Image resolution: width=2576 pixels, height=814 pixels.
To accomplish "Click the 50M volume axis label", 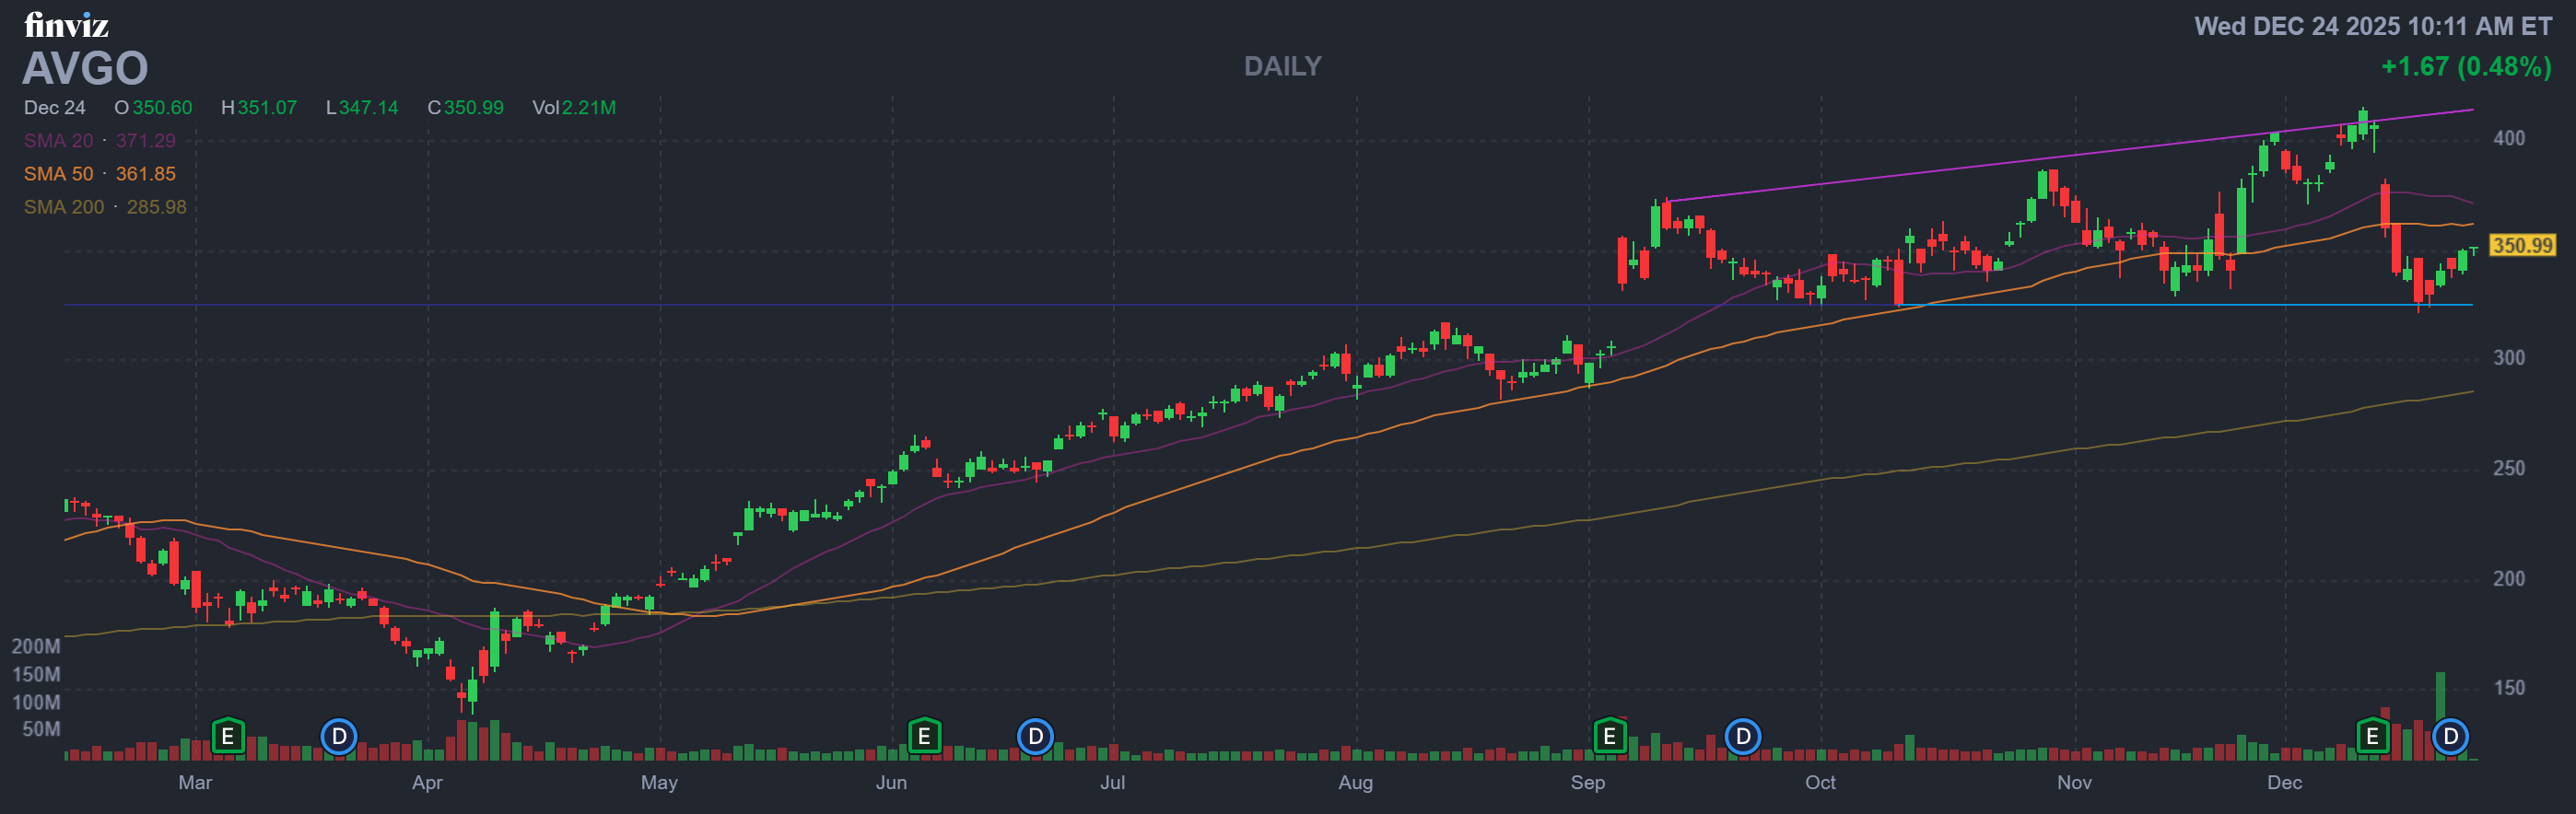I will pos(41,729).
